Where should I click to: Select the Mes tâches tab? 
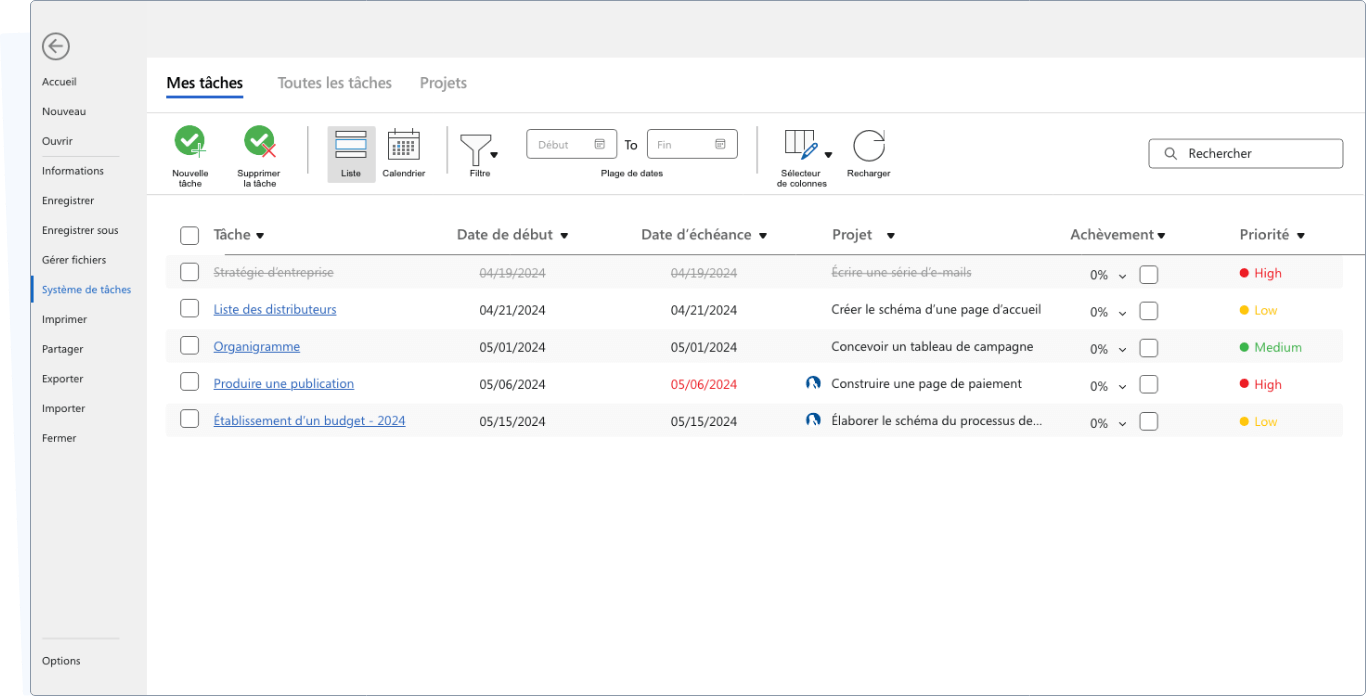pos(205,83)
